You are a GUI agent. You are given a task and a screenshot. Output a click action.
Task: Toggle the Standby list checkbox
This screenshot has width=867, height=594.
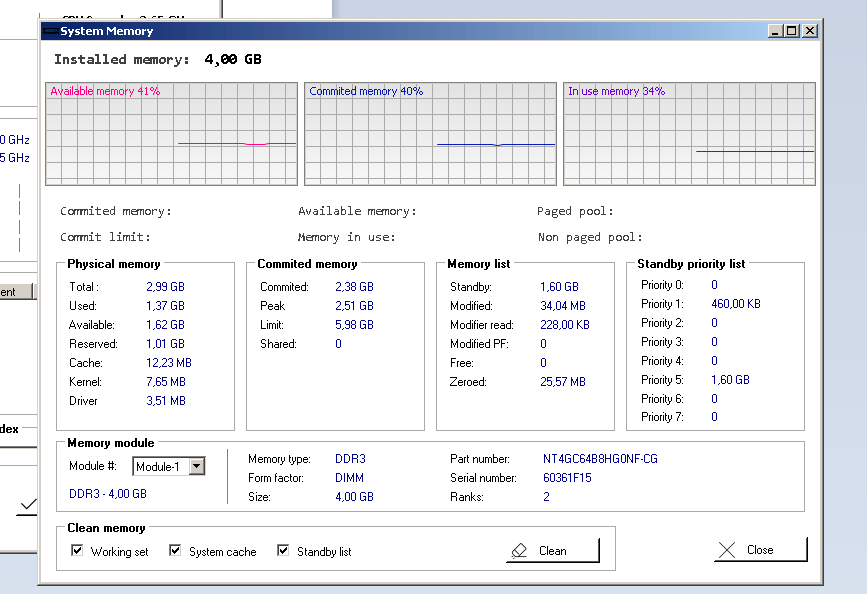click(x=283, y=550)
